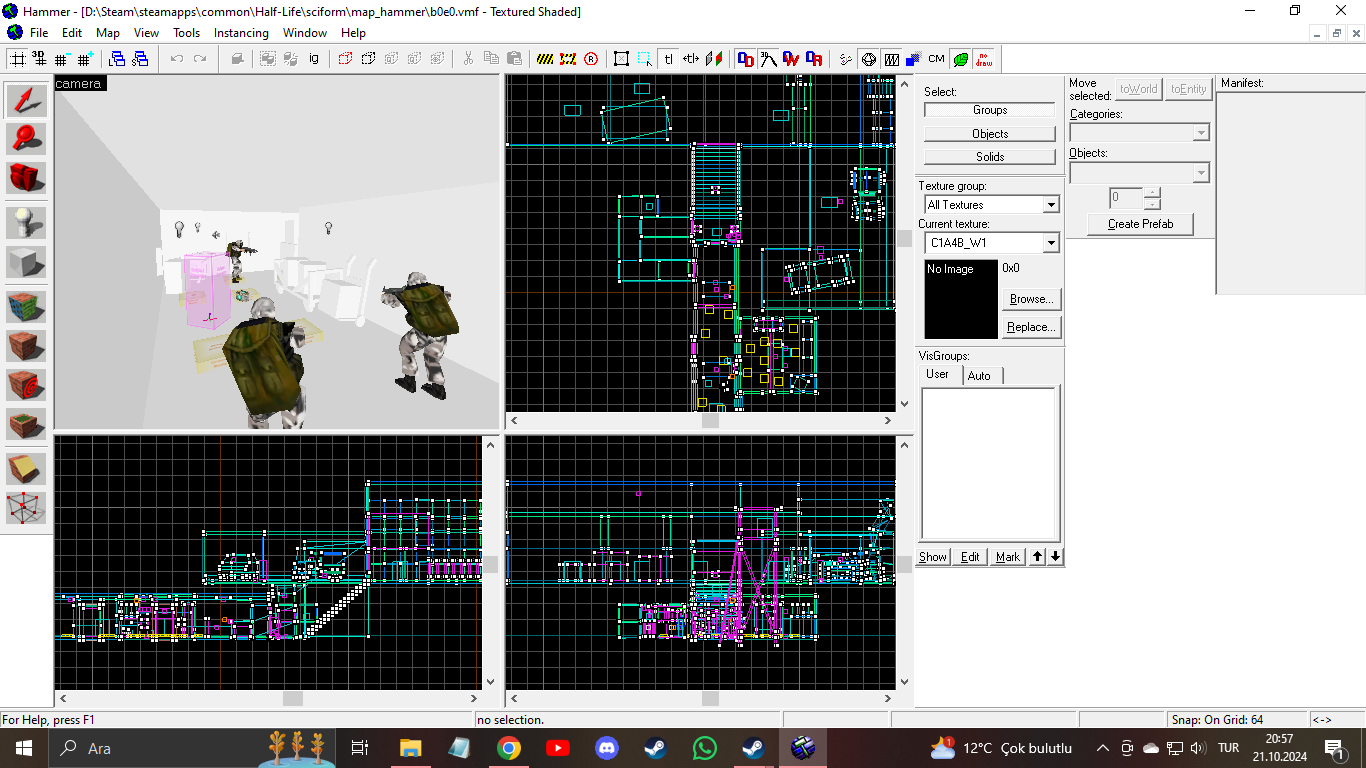Select the Block tool (gray cube)

[27, 262]
